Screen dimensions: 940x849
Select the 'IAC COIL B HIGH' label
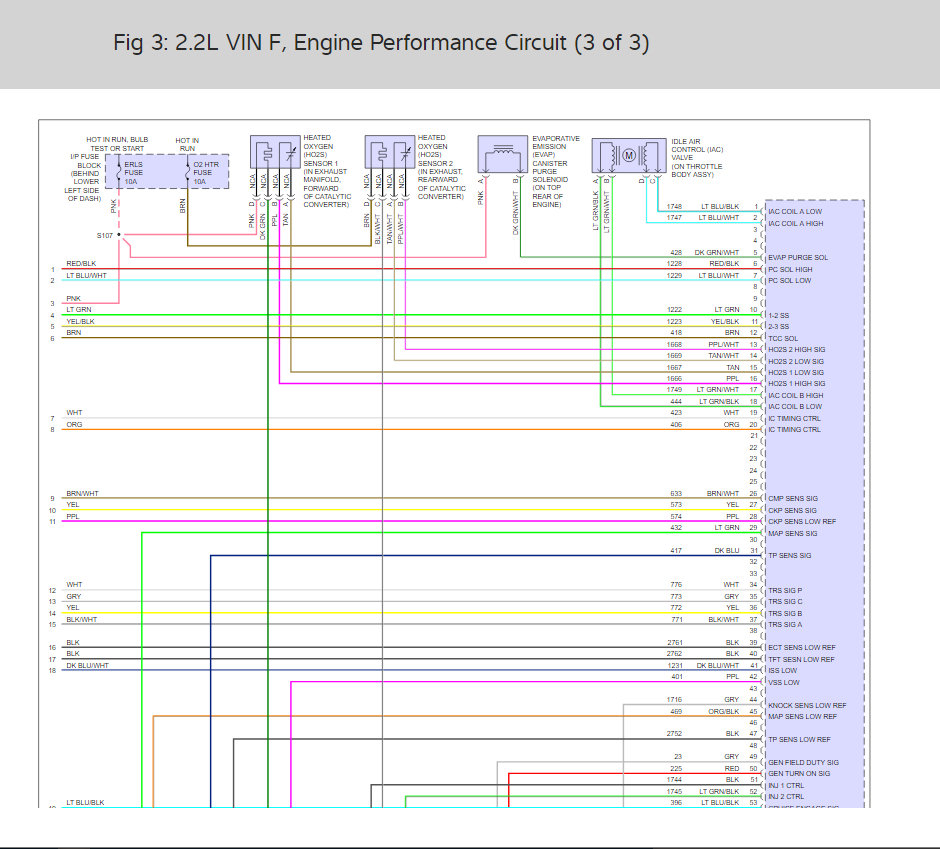tap(796, 396)
